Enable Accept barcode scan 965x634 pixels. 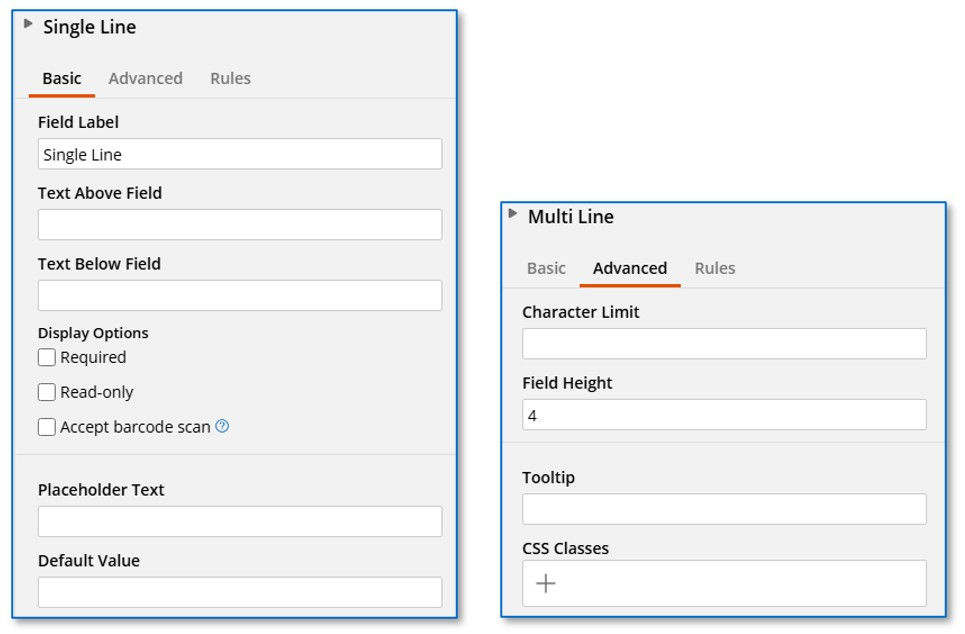coord(46,427)
